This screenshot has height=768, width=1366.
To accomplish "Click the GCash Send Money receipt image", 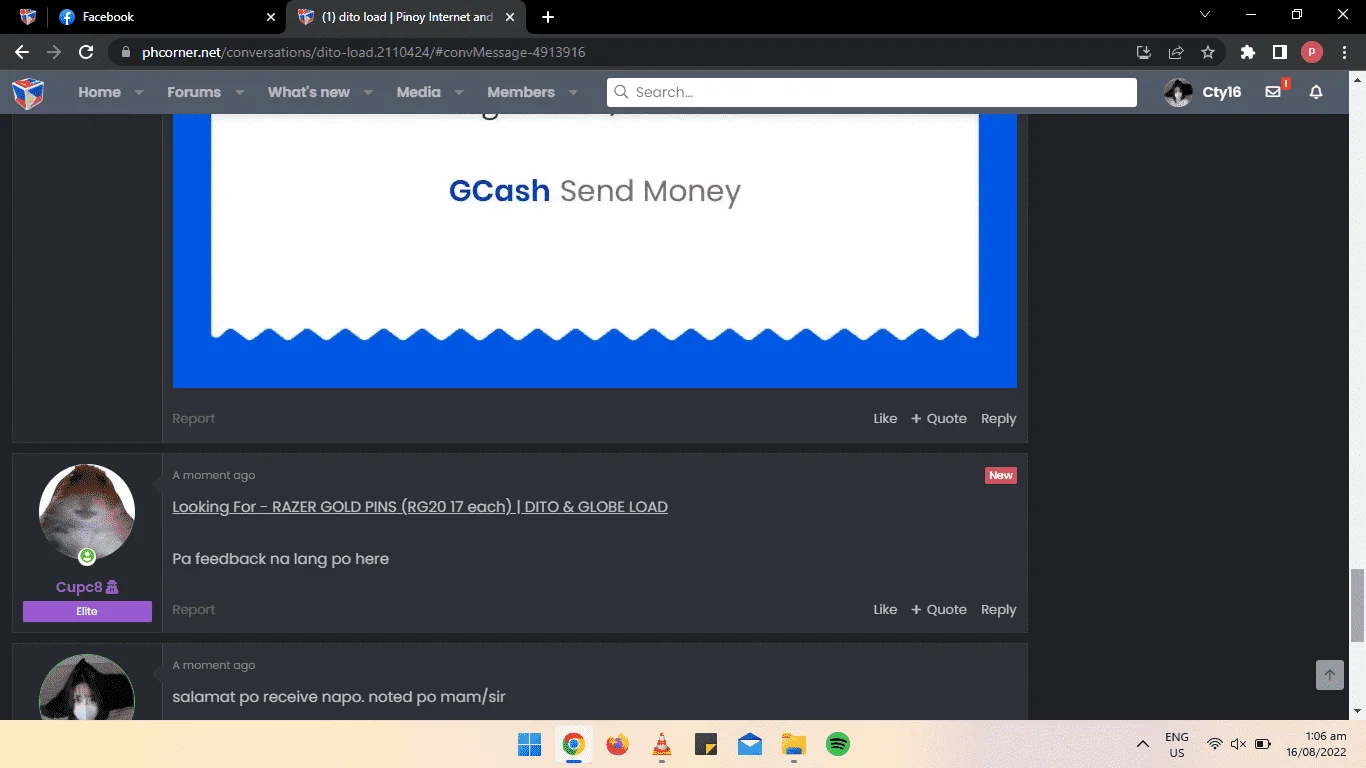I will pyautogui.click(x=595, y=251).
